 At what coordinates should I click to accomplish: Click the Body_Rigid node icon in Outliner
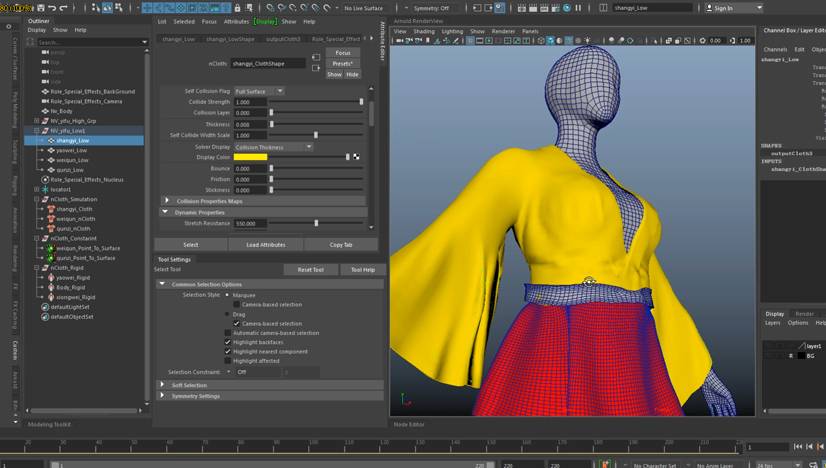click(51, 288)
